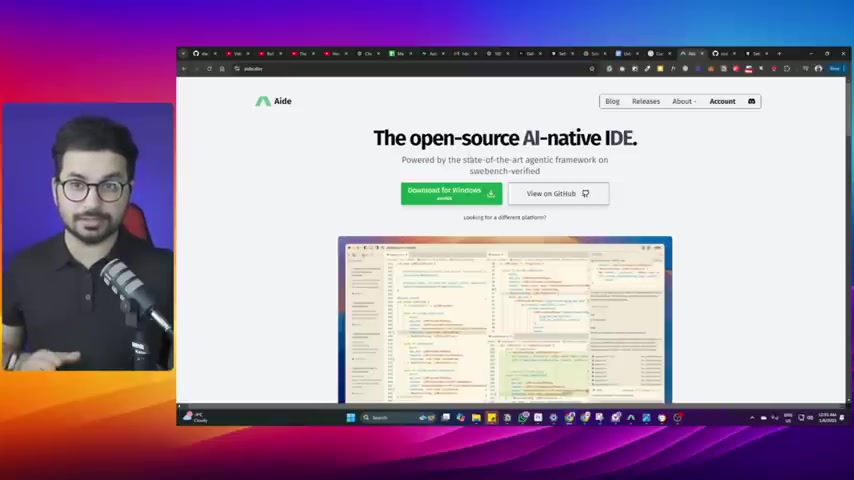This screenshot has height=480, width=854.
Task: Expand the About dropdown menu
Action: pyautogui.click(x=684, y=101)
